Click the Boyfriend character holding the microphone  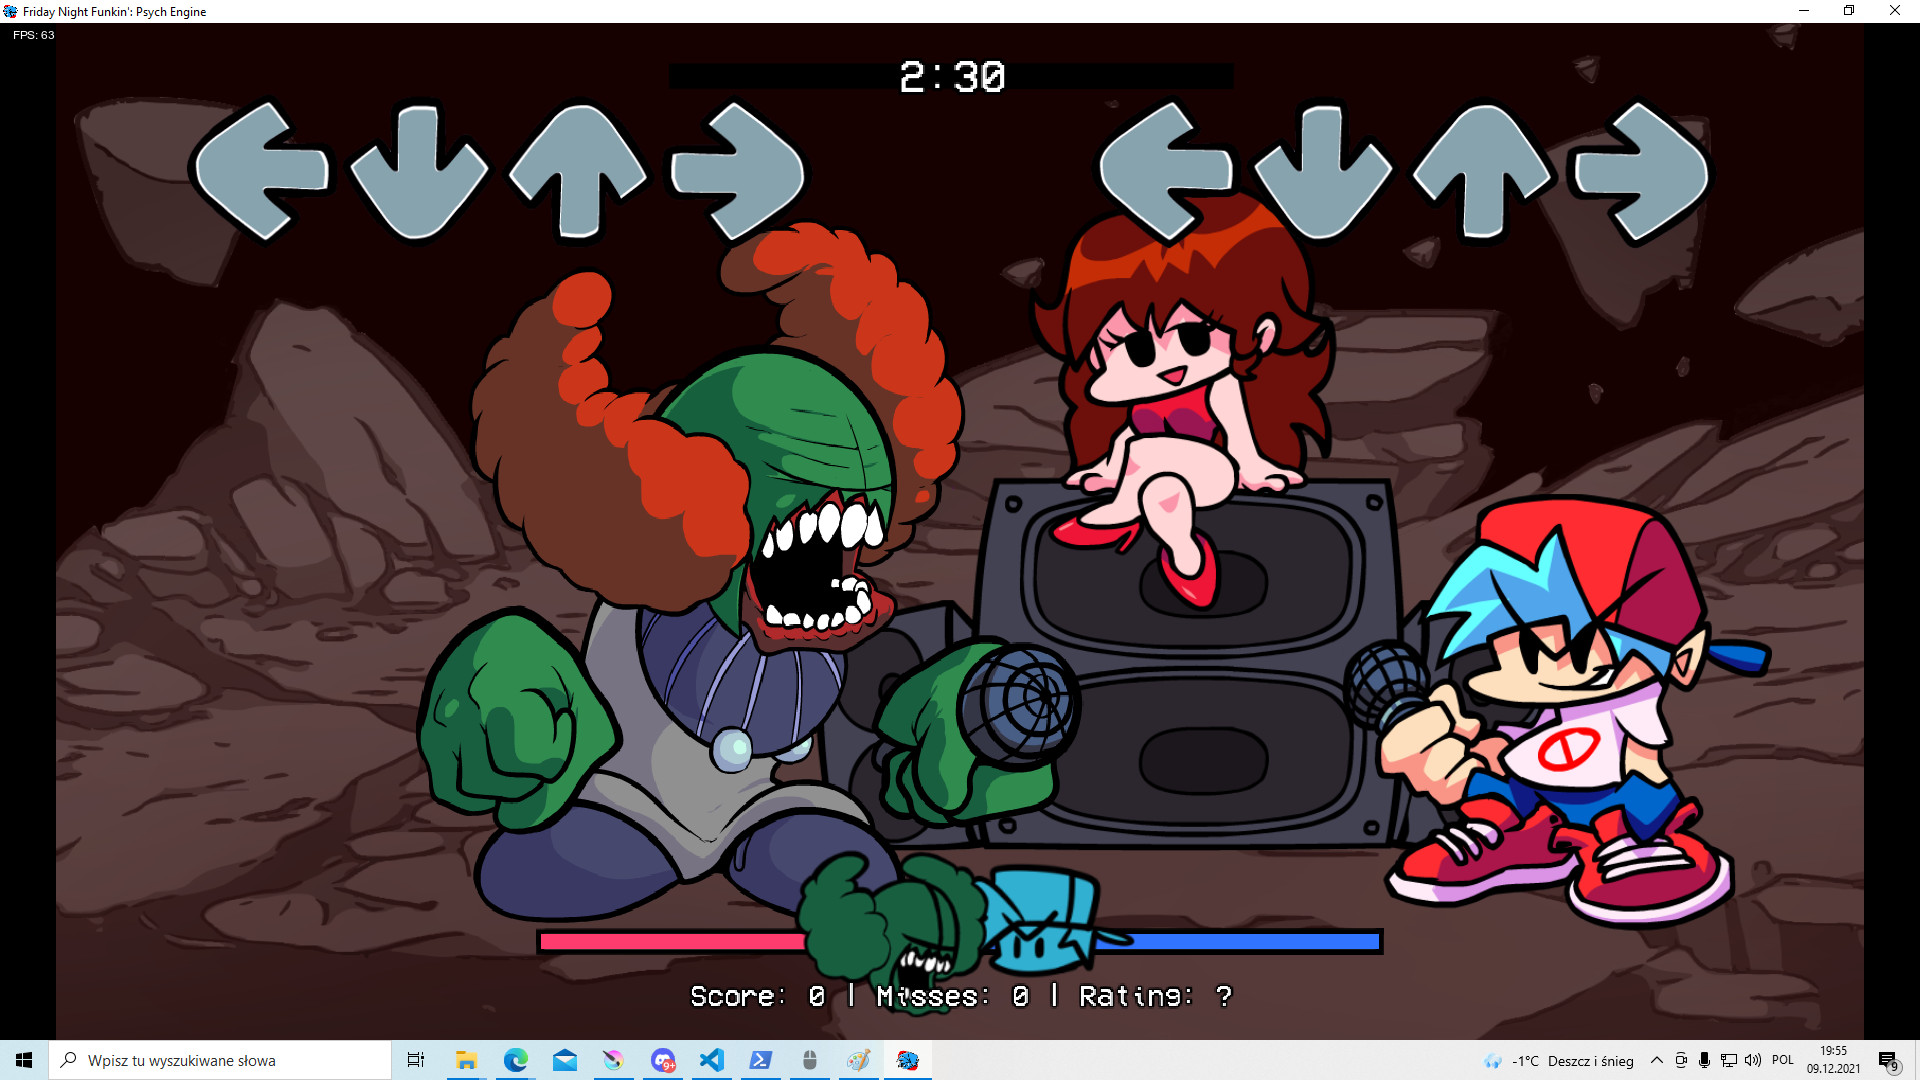coord(1560,710)
